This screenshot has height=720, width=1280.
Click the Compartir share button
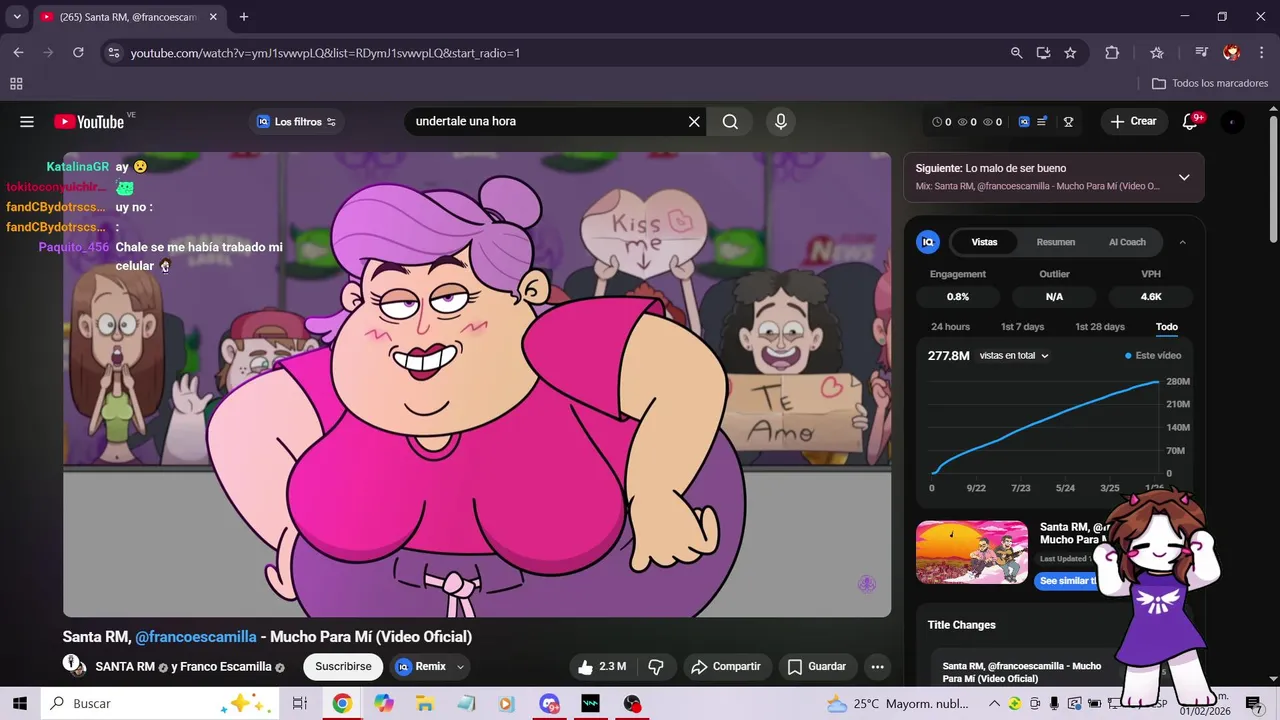[726, 667]
